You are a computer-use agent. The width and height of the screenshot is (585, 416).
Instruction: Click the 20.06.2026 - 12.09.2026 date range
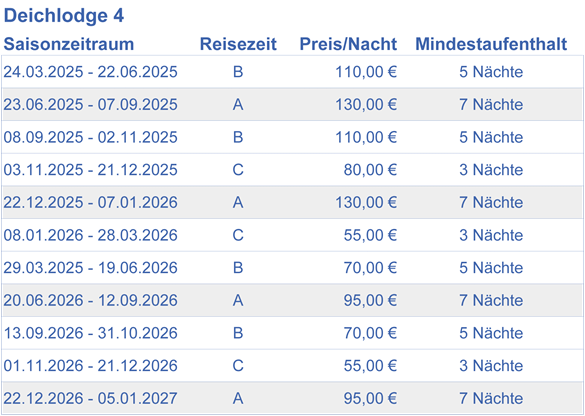90,300
